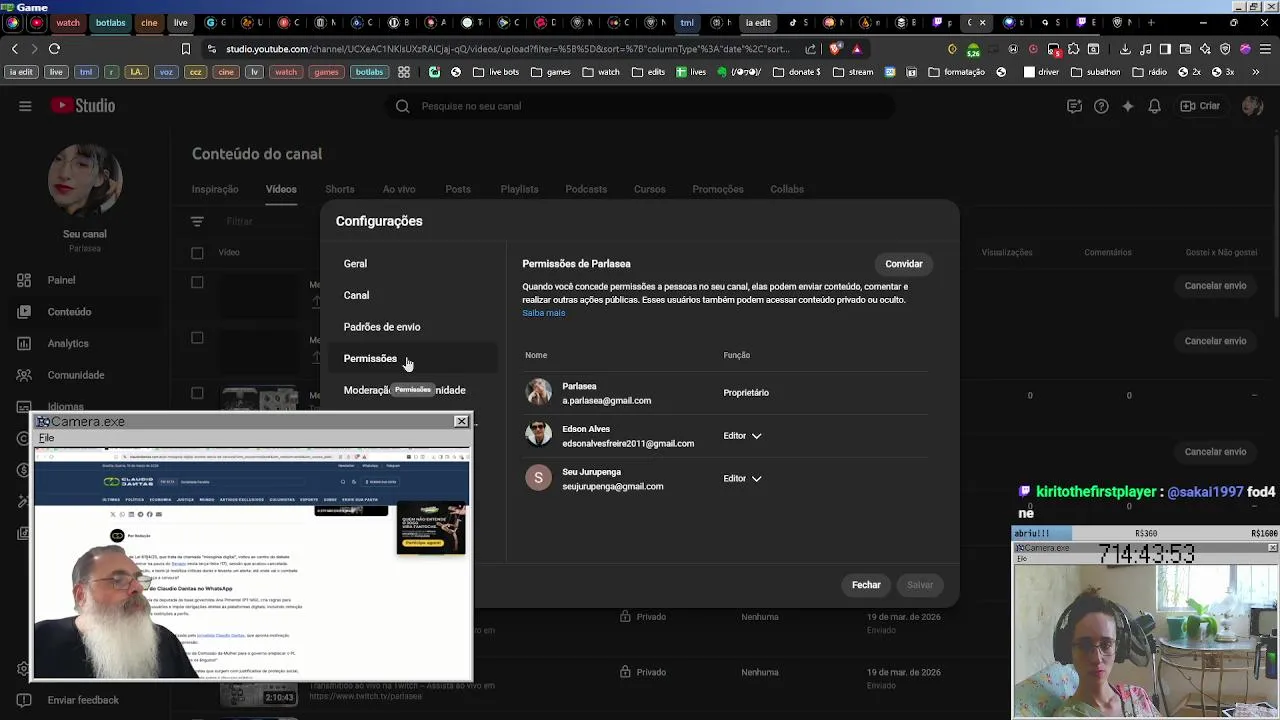Screen dimensions: 1280x720
Task: Open the feedback message icon beside help
Action: [x=1074, y=106]
